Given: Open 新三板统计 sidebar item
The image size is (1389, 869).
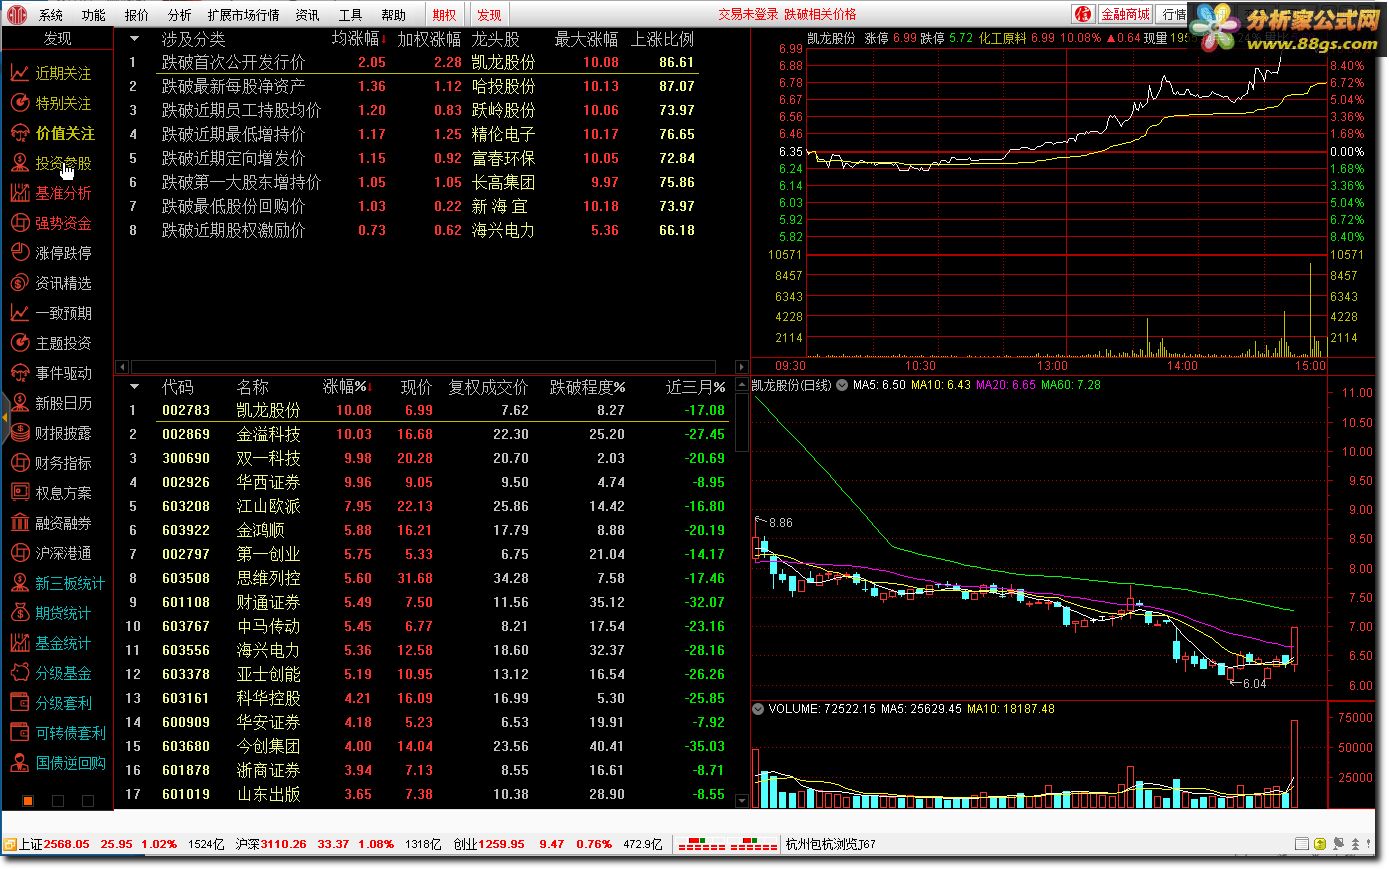Looking at the screenshot, I should [x=57, y=583].
